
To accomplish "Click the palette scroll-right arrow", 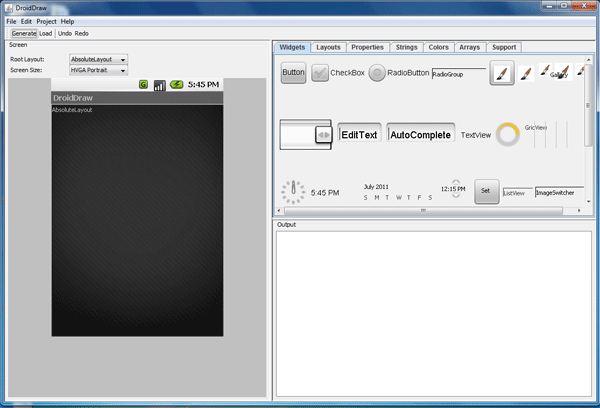I will tap(579, 210).
